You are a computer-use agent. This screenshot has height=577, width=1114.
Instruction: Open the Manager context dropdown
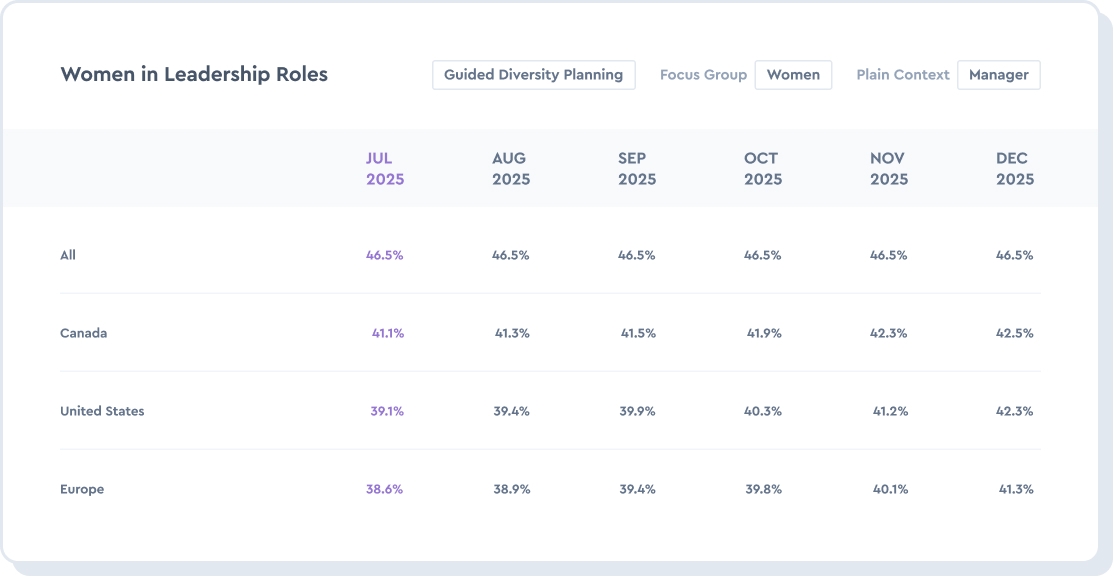tap(998, 75)
